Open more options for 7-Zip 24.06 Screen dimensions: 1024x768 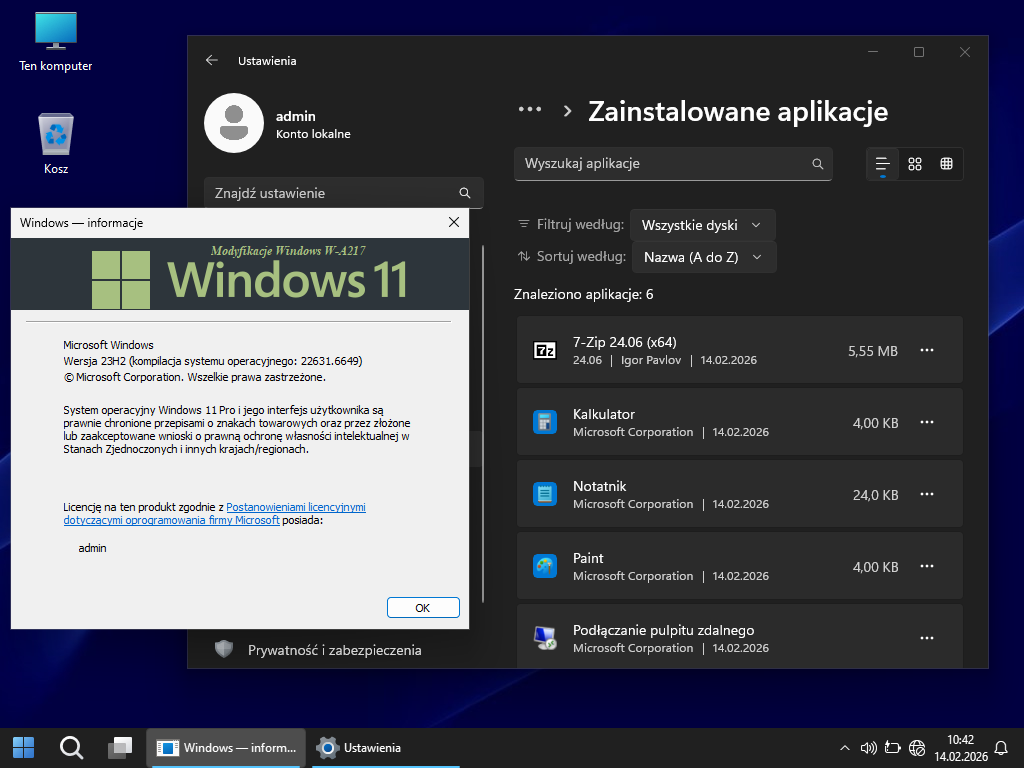point(927,350)
